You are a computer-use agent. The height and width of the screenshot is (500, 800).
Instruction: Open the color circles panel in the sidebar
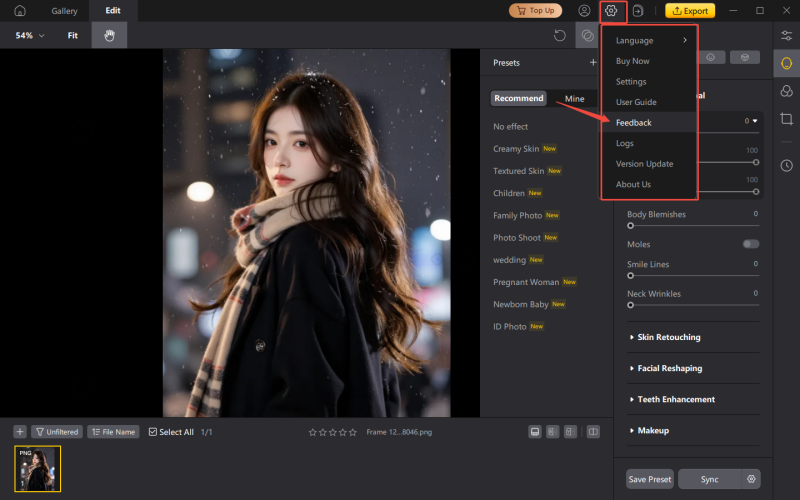[x=787, y=91]
